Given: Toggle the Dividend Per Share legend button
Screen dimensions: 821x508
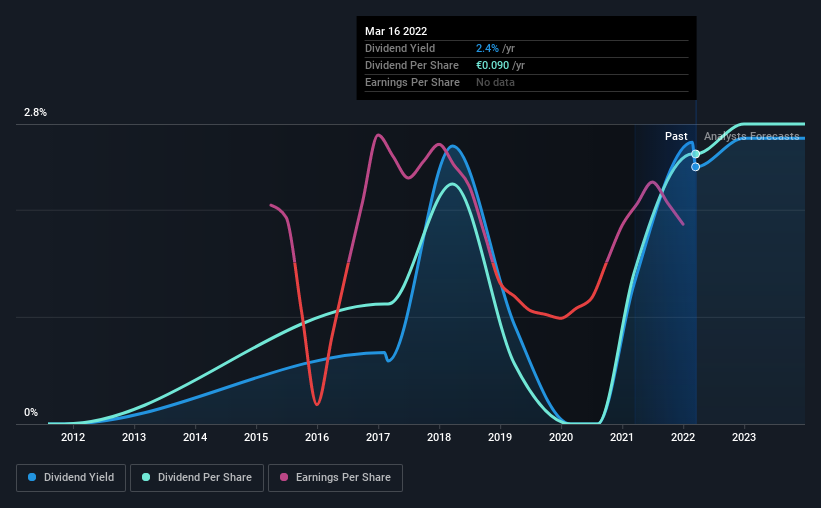Looking at the screenshot, I should point(197,478).
